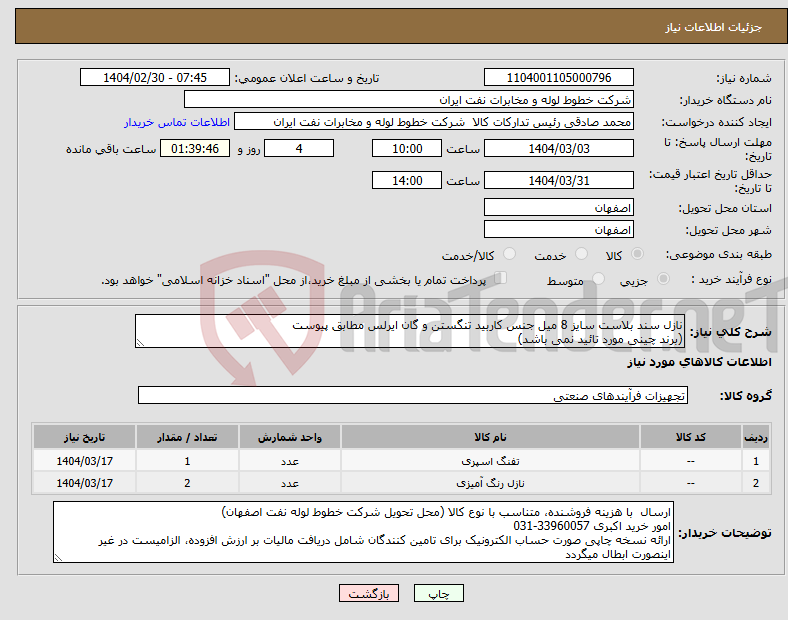Screen dimensions: 788x620
Task: Click the تعداد / مقدار column header
Action: pyautogui.click(x=187, y=437)
